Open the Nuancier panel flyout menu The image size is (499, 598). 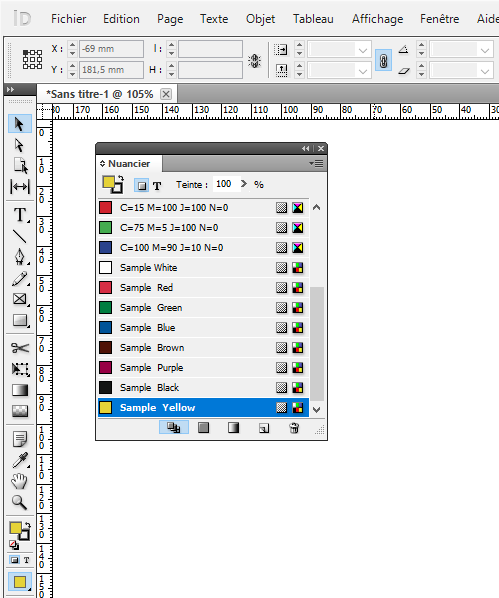316,164
